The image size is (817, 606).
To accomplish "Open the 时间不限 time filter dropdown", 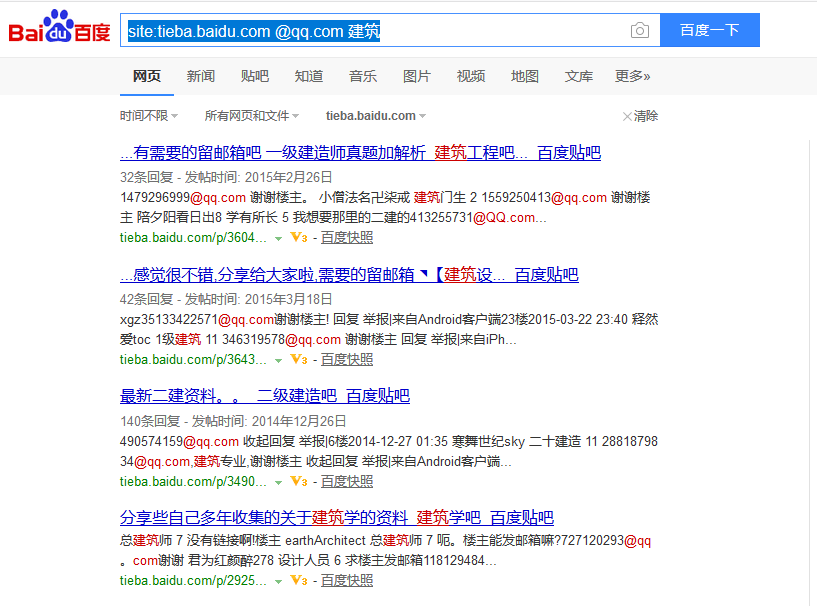I will coord(149,116).
